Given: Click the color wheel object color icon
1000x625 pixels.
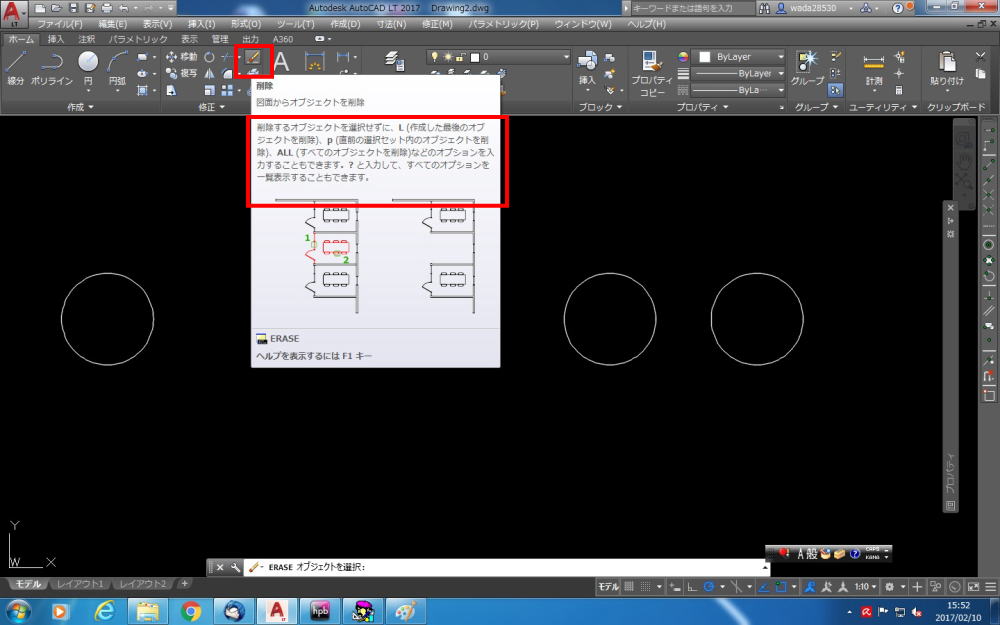Looking at the screenshot, I should pos(683,57).
